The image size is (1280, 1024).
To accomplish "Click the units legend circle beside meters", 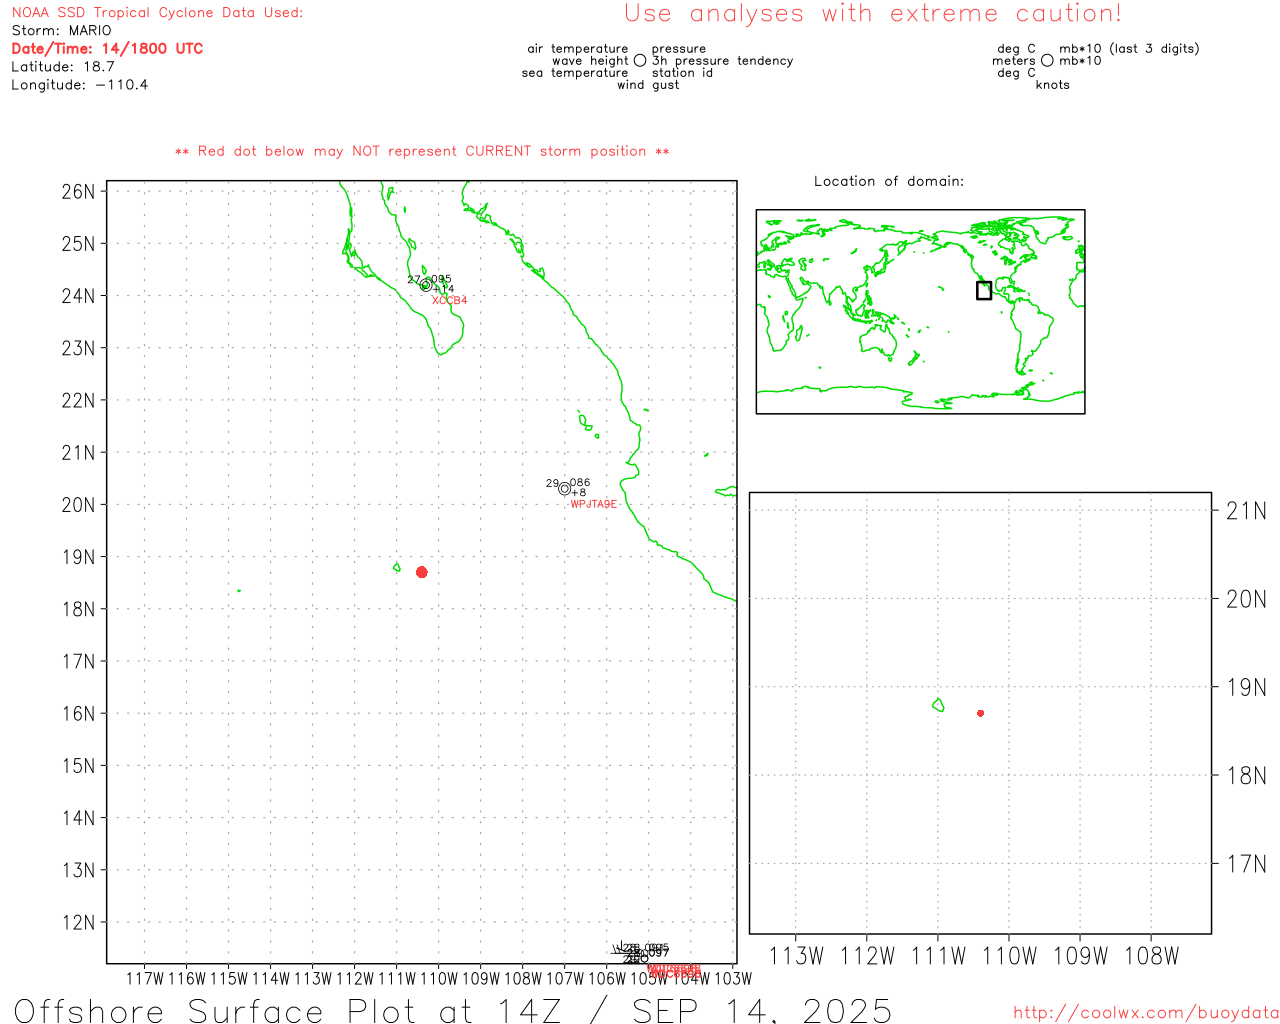I will pyautogui.click(x=1047, y=61).
